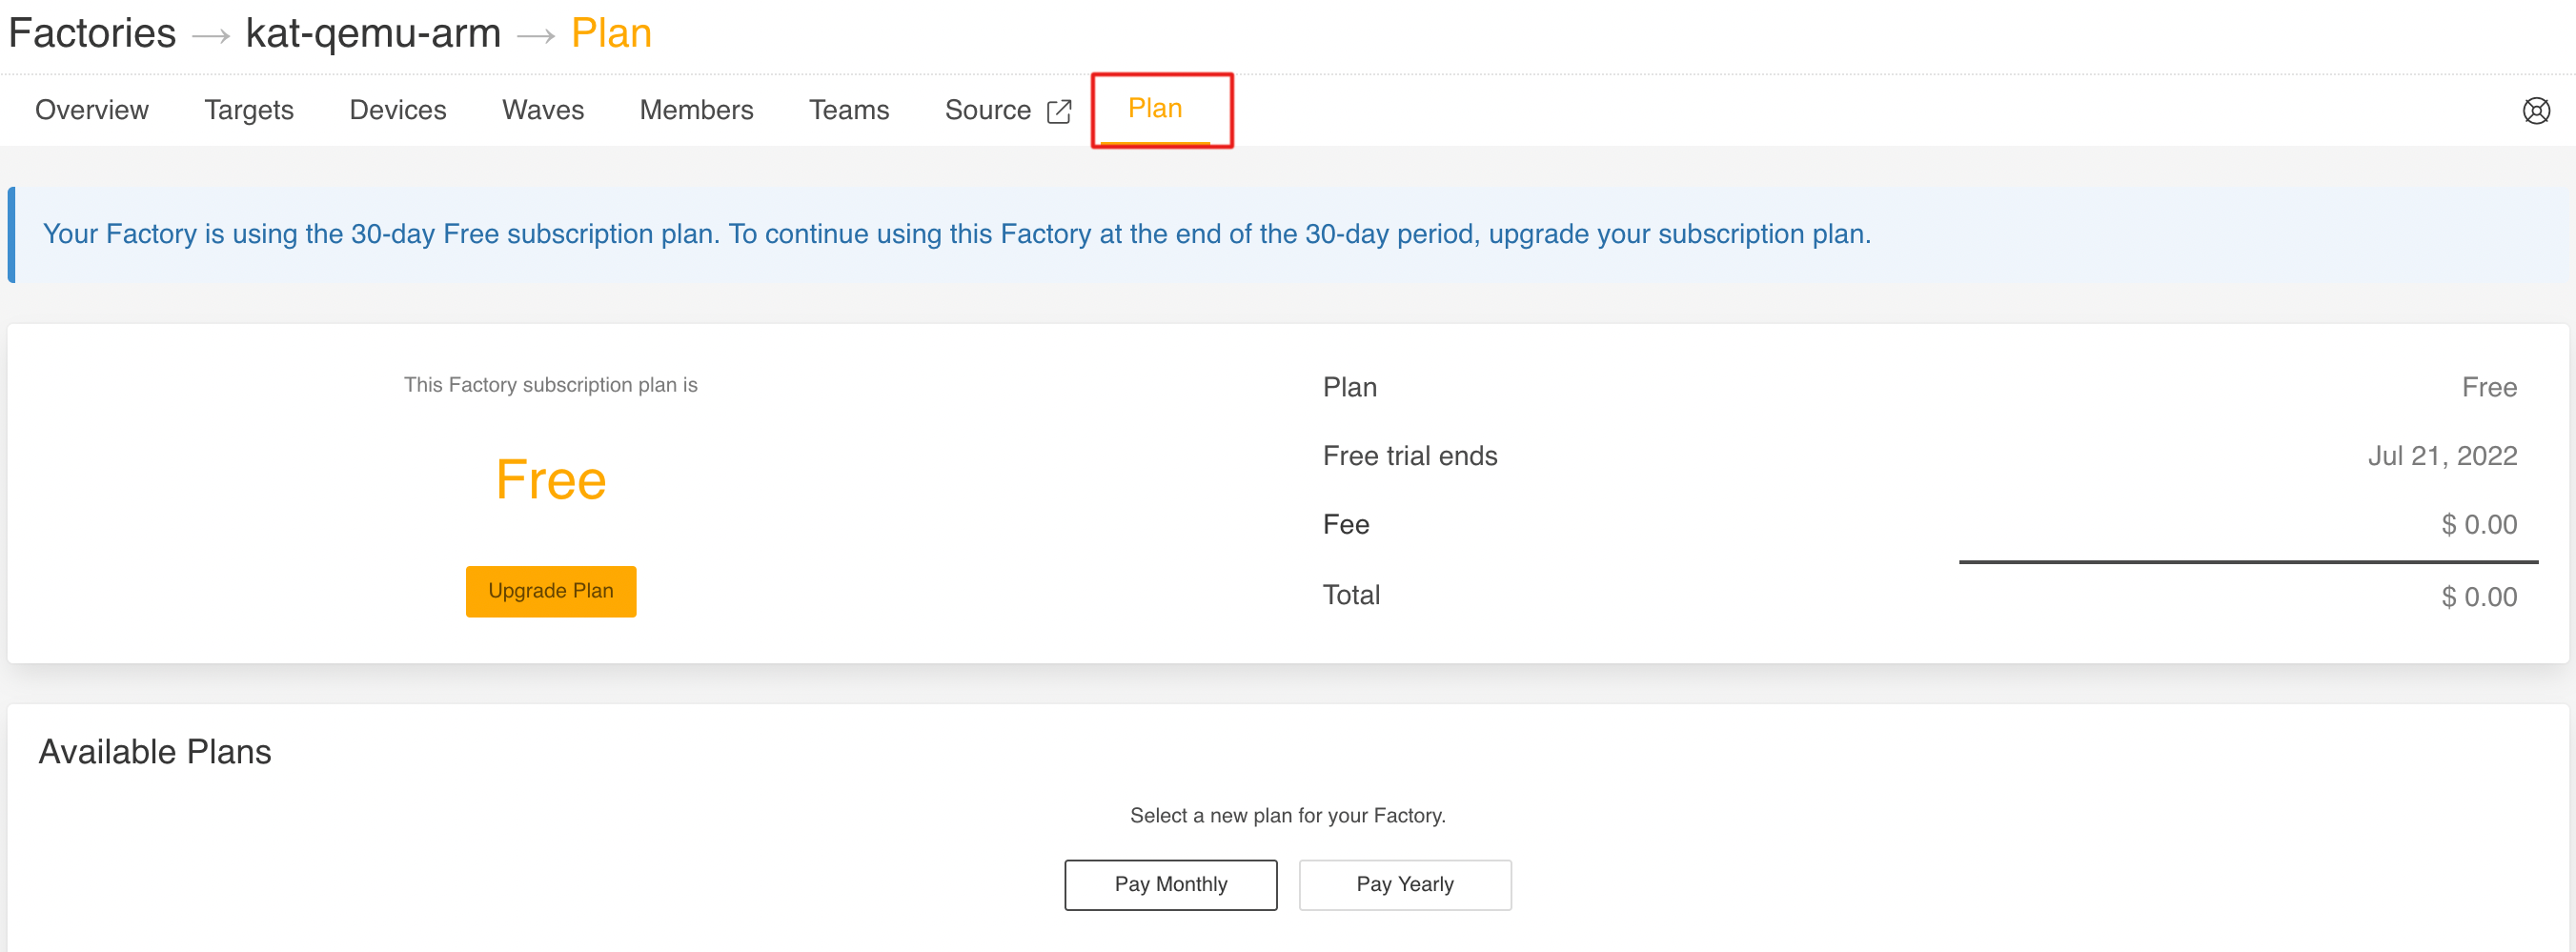2576x952 pixels.
Task: Open the help life-ring icon
Action: (2537, 110)
